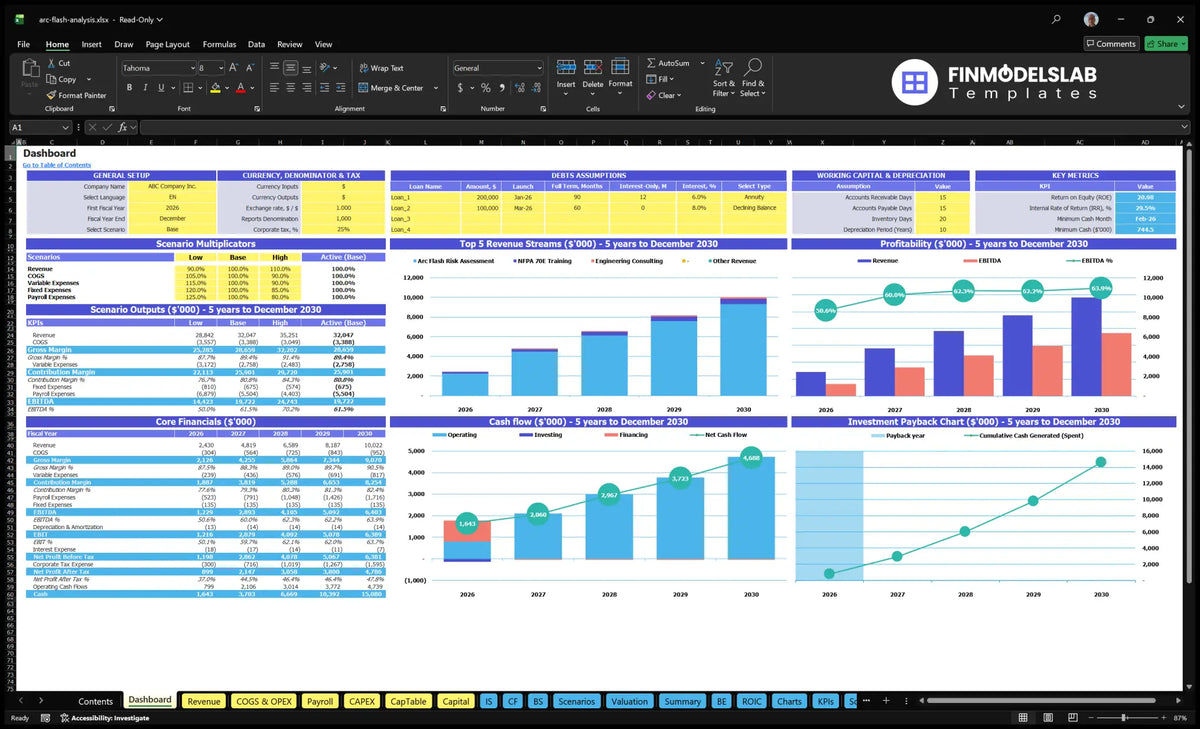
Task: Expand the formula bar
Action: (1183, 127)
